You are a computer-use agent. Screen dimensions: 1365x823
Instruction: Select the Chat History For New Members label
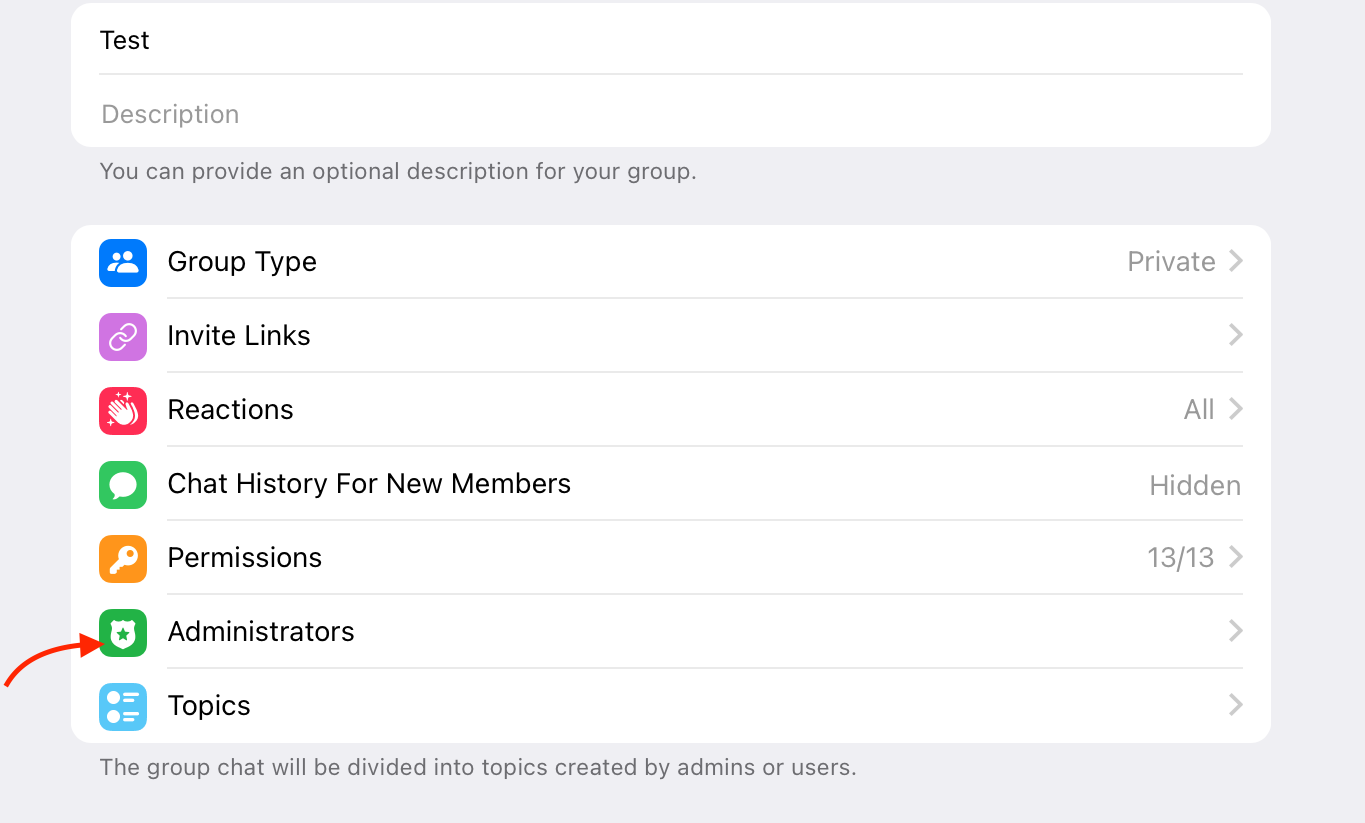pos(369,484)
